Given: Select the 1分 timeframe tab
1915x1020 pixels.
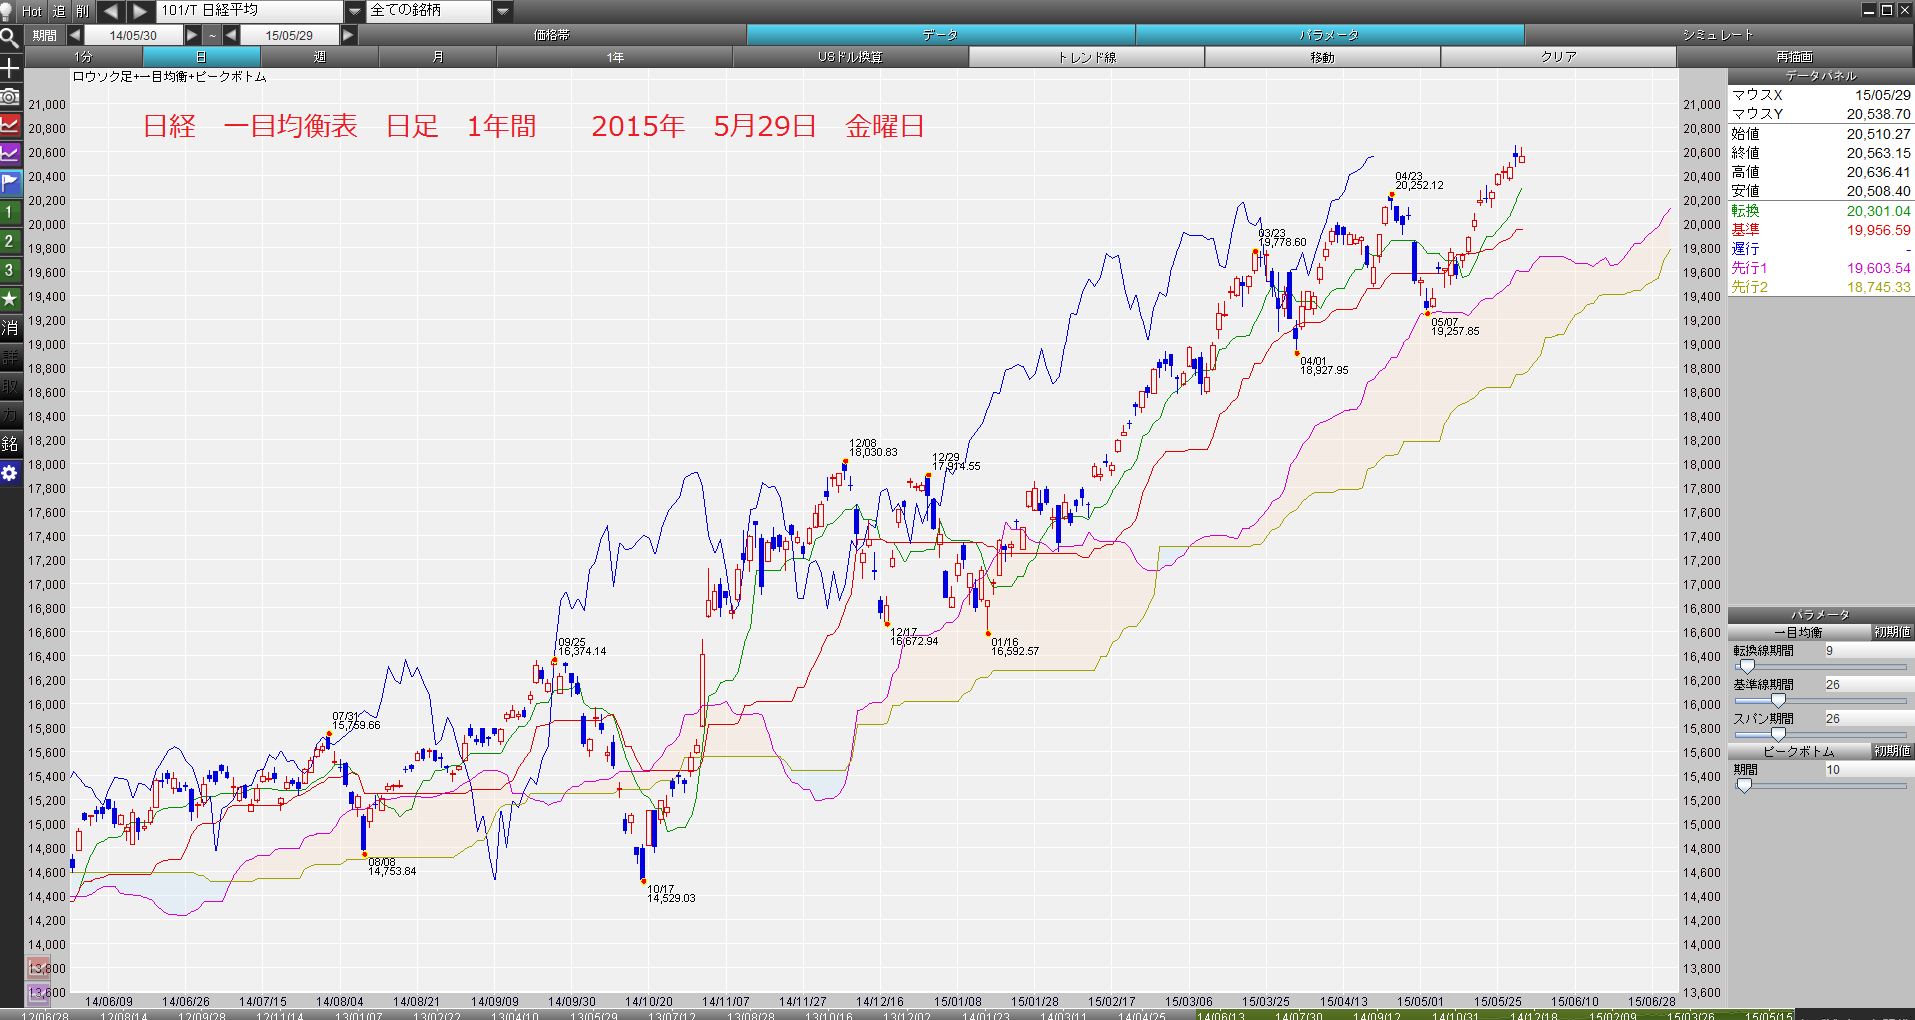Looking at the screenshot, I should (83, 57).
